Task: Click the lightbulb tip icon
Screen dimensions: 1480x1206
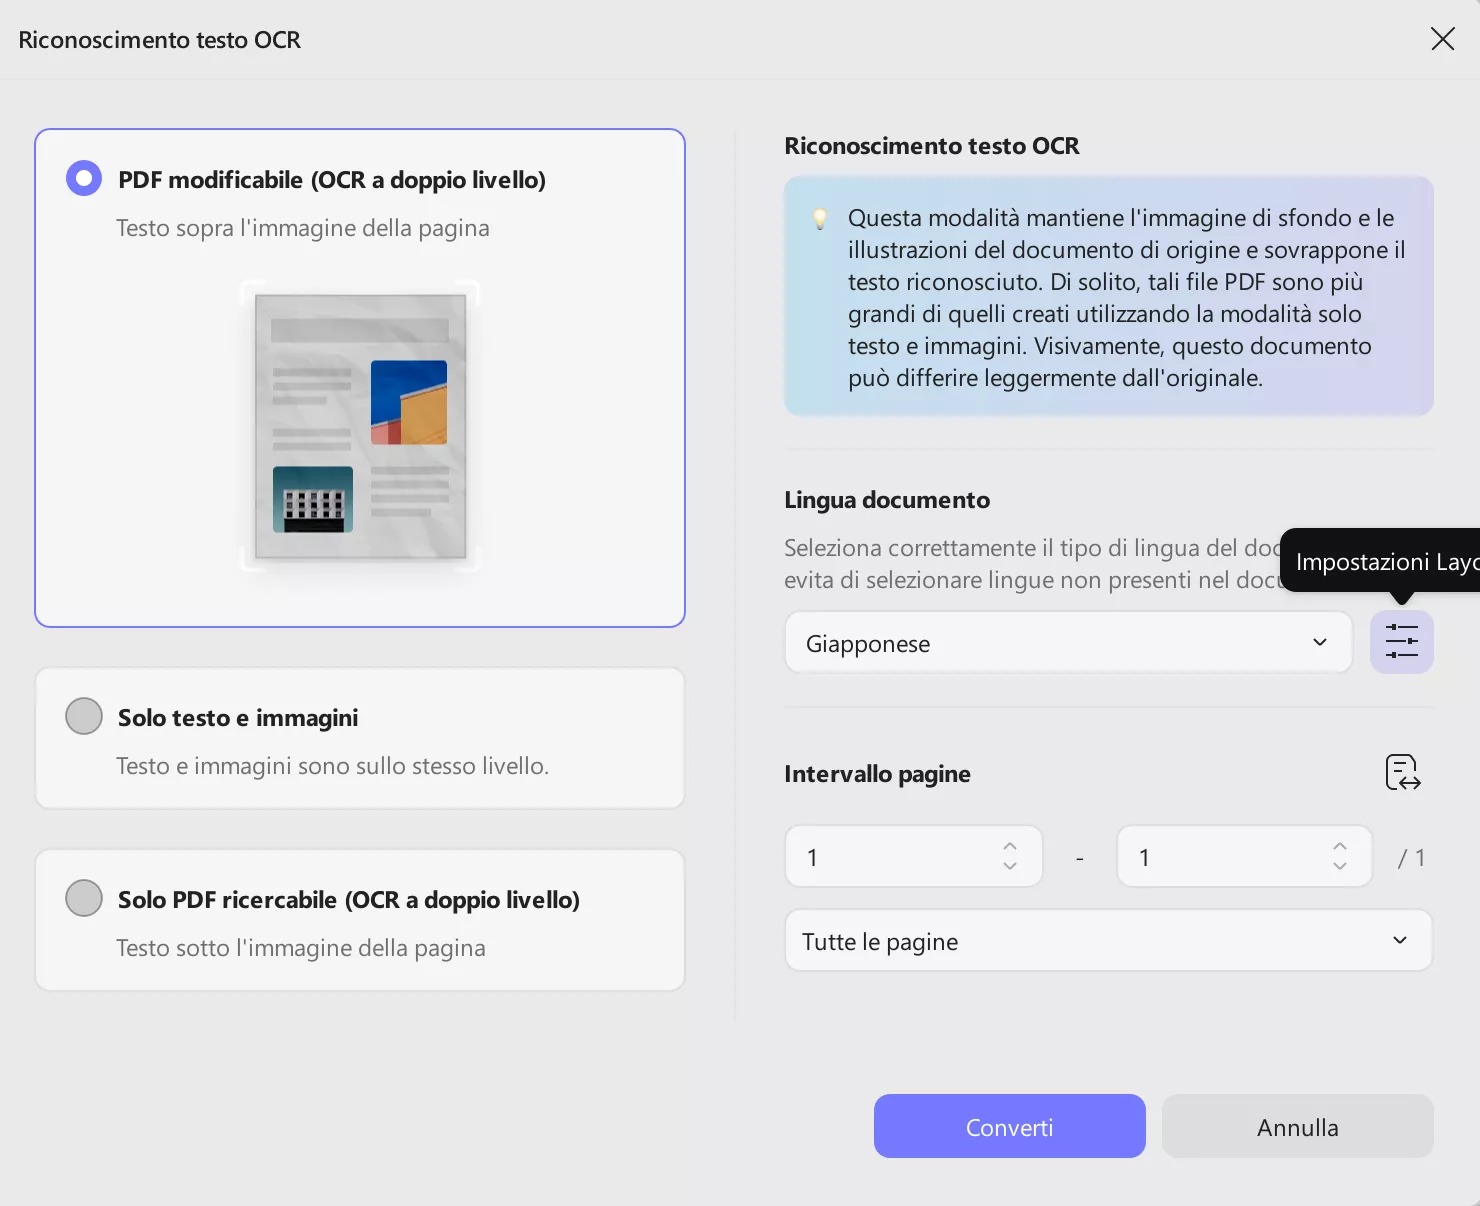Action: [820, 219]
